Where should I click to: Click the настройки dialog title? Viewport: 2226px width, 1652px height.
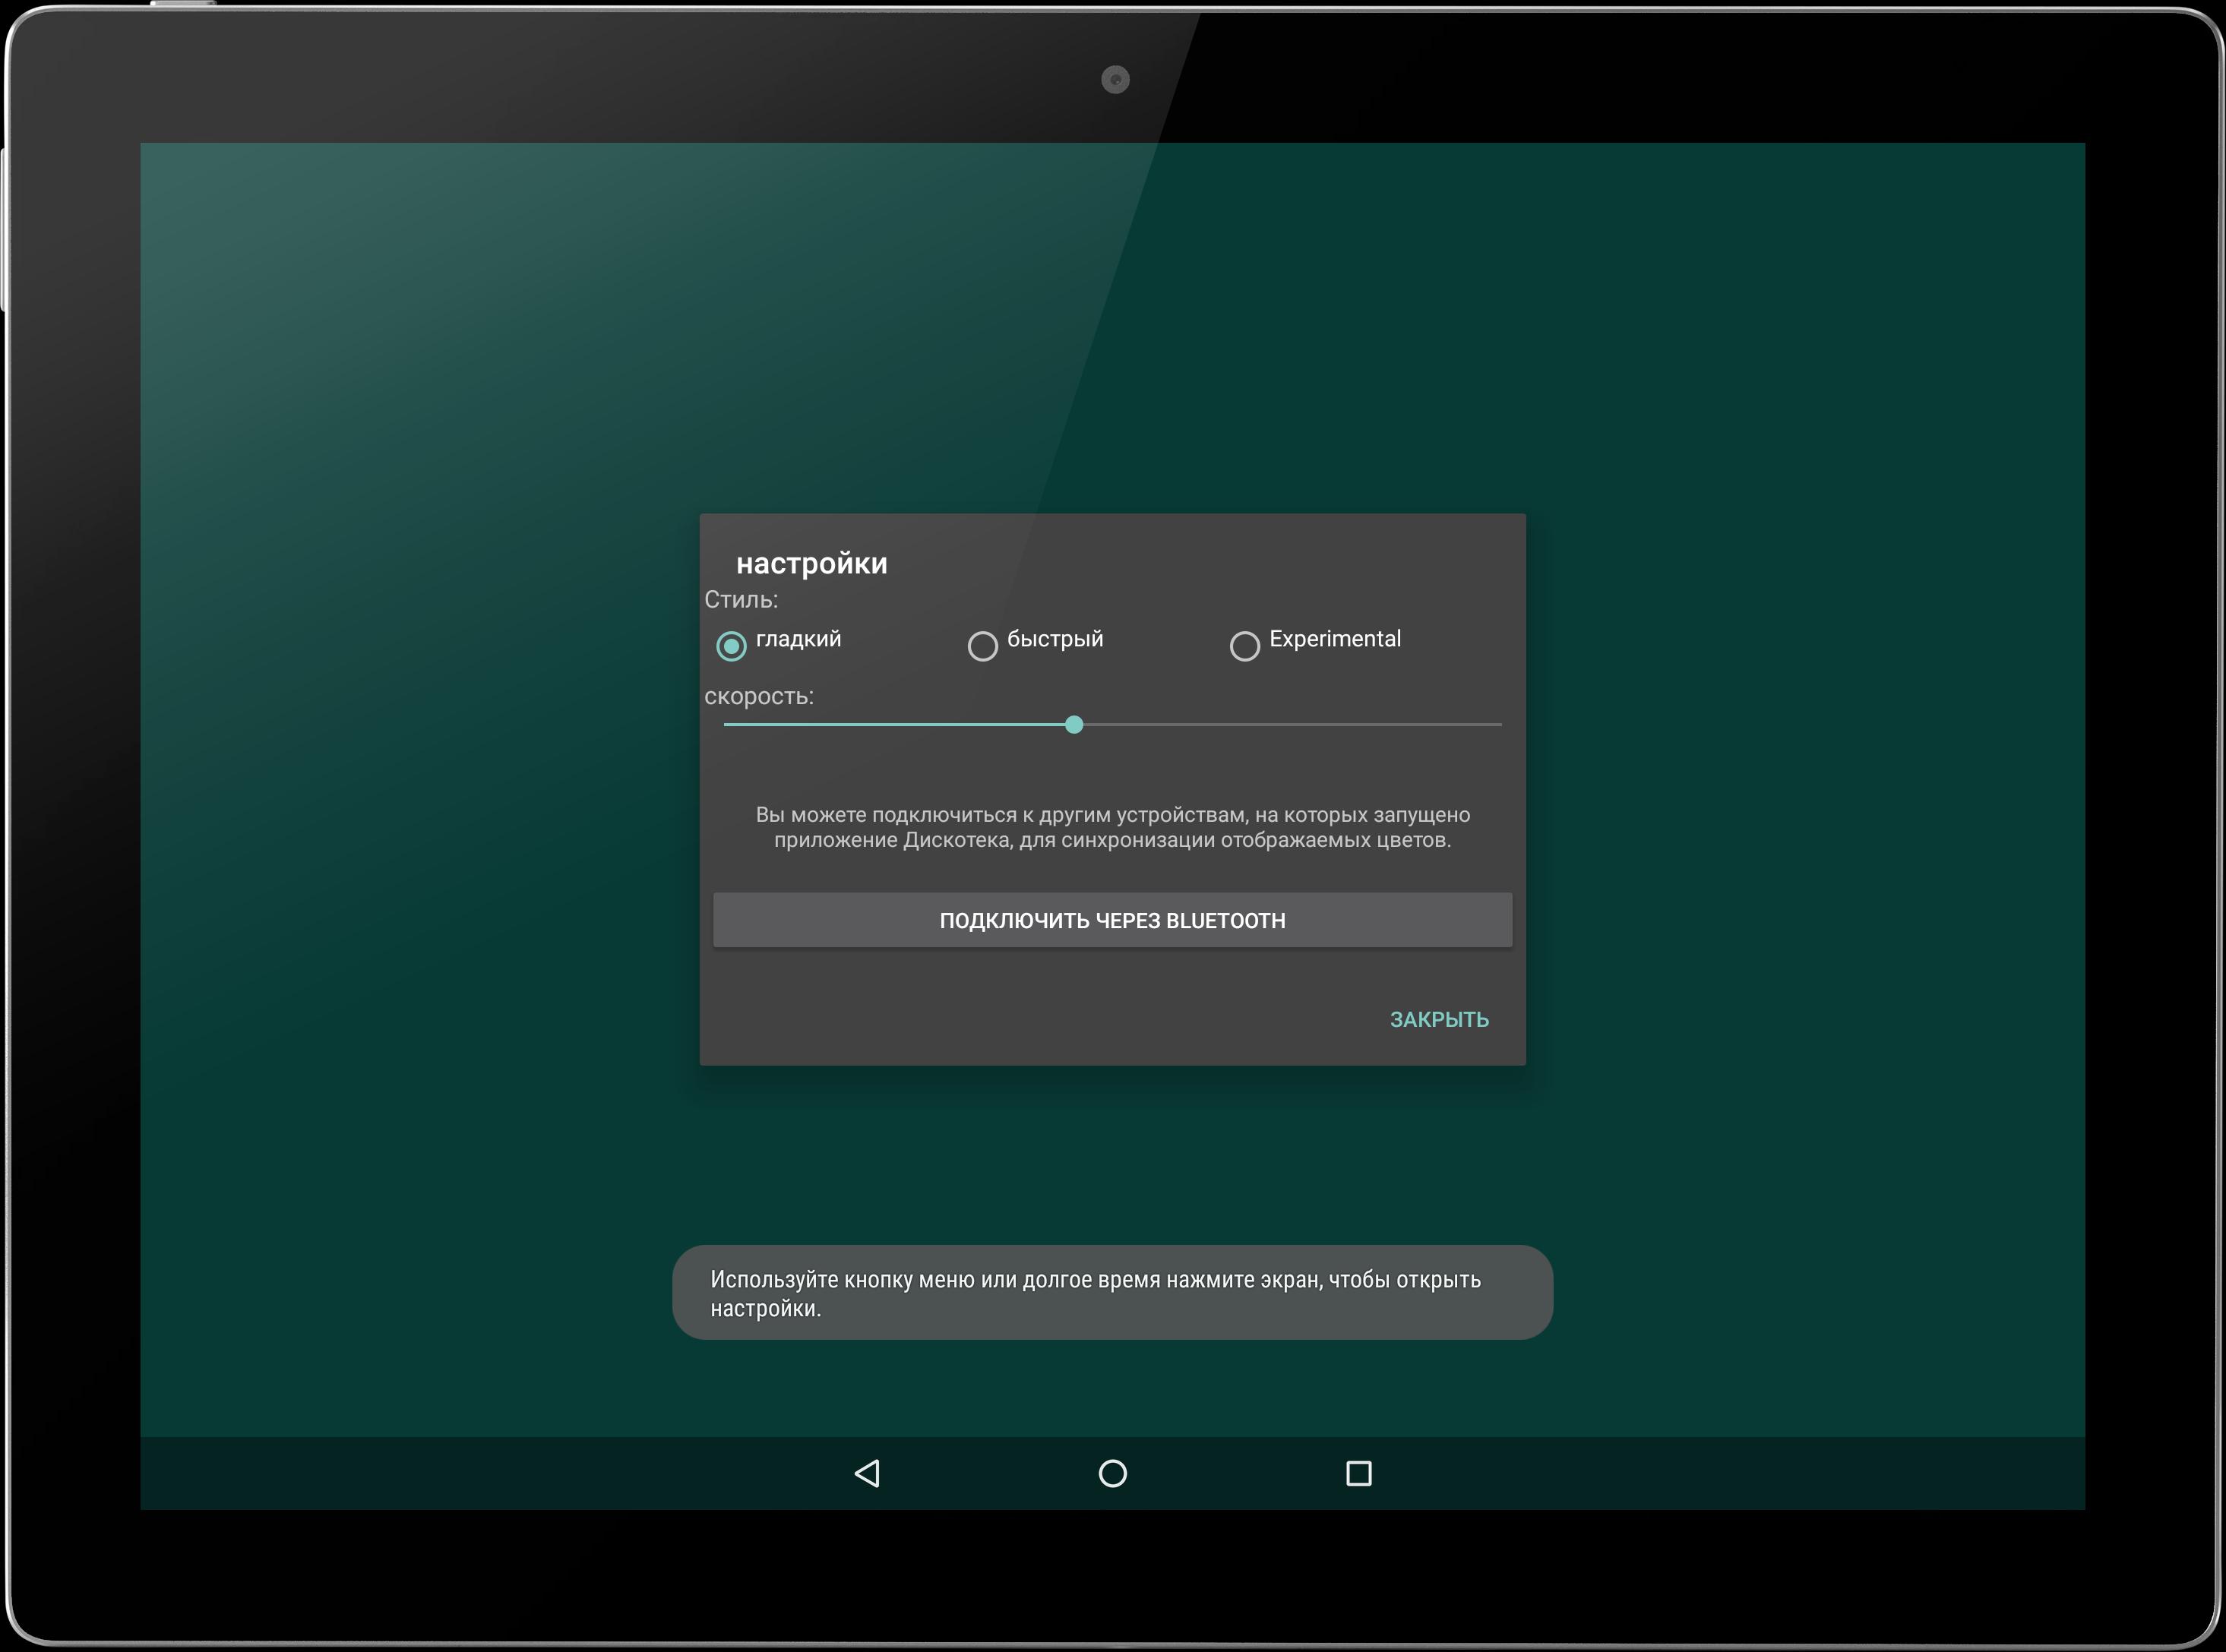pos(811,564)
